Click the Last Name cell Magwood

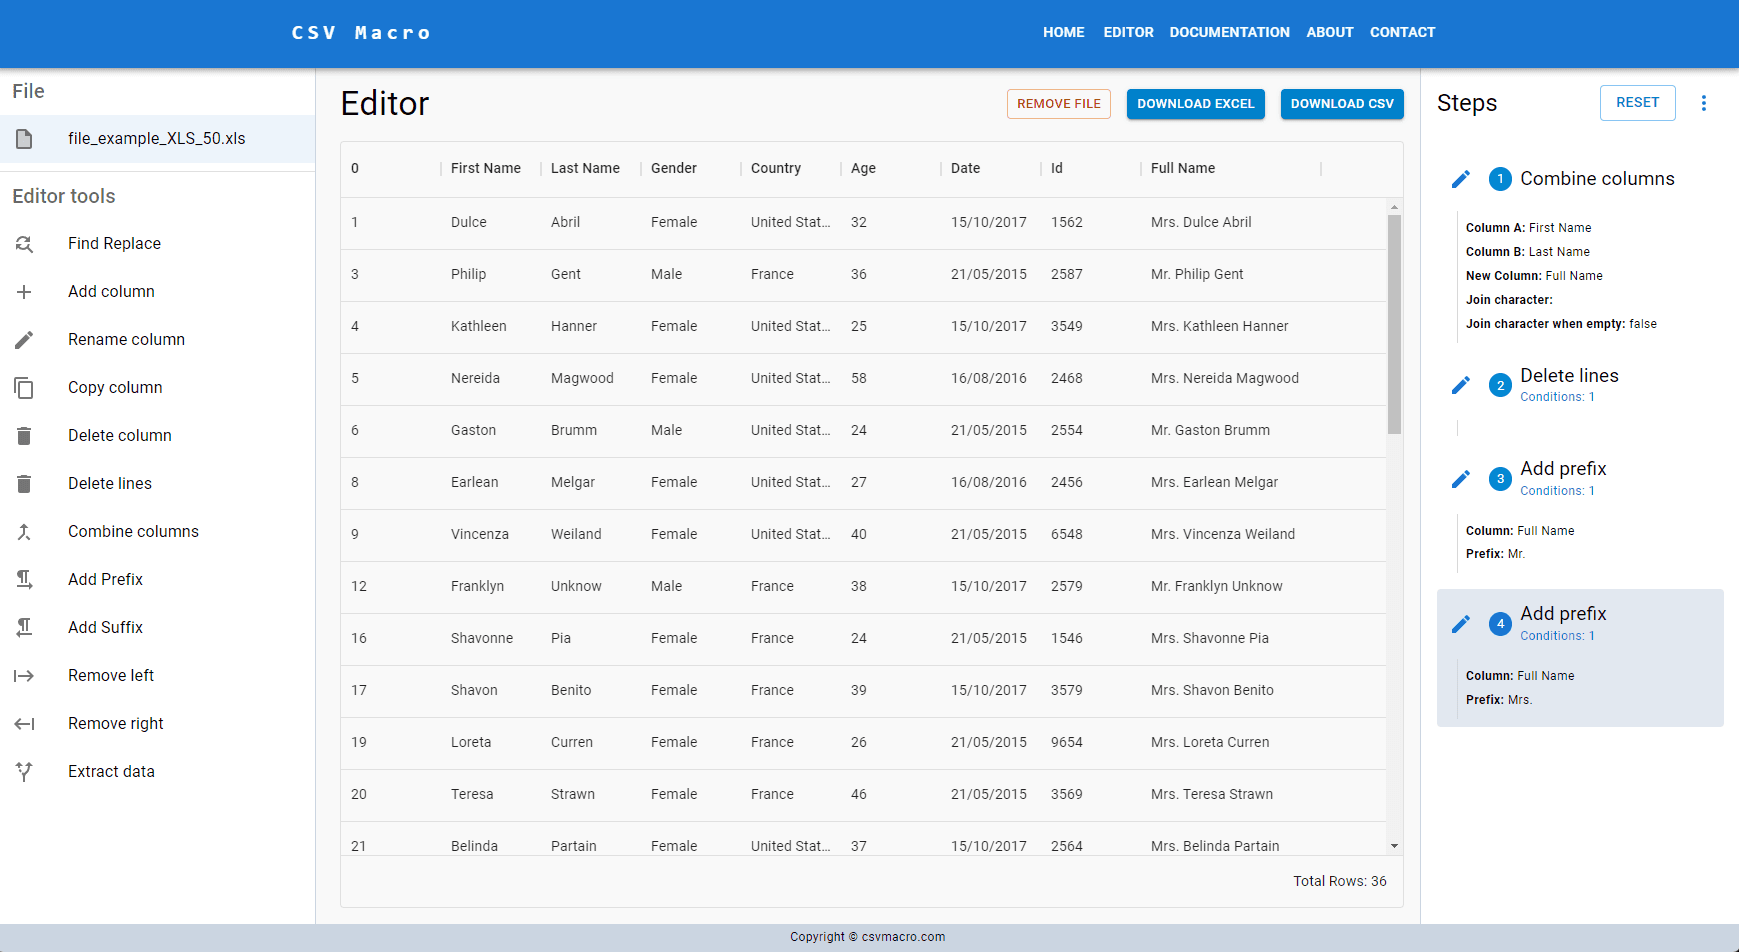(x=582, y=378)
